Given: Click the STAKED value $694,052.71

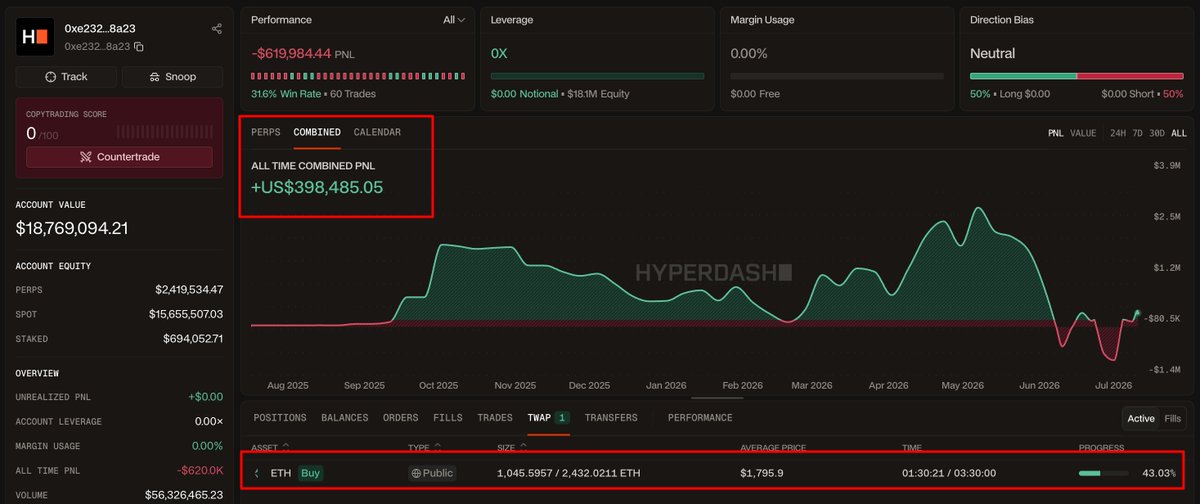Looking at the screenshot, I should (x=193, y=339).
